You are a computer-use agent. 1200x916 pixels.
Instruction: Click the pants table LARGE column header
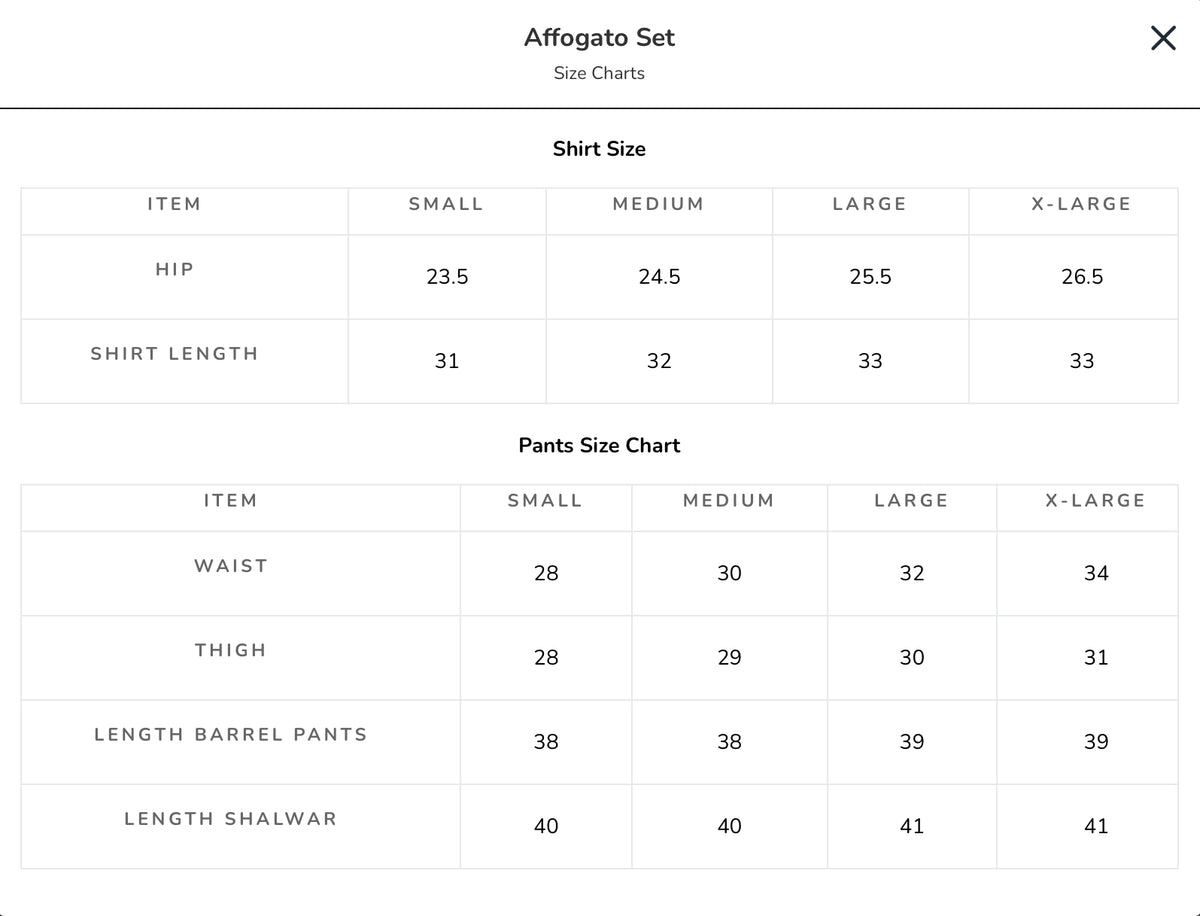click(911, 501)
